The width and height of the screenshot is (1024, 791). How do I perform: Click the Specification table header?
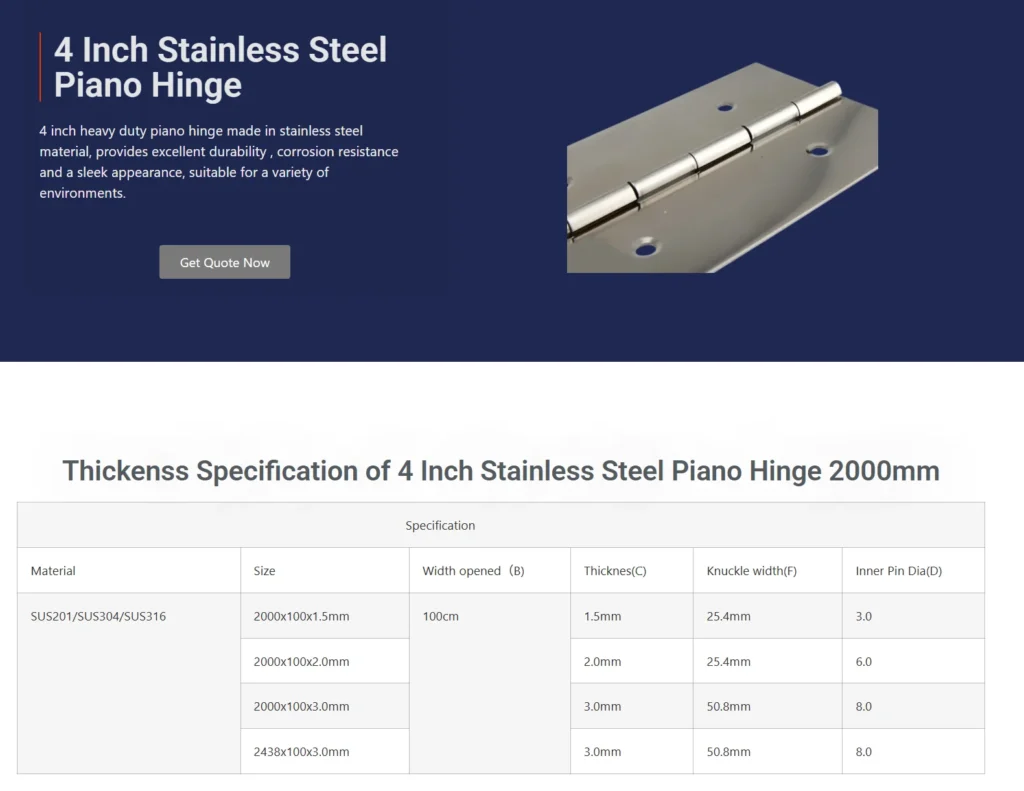tap(440, 525)
